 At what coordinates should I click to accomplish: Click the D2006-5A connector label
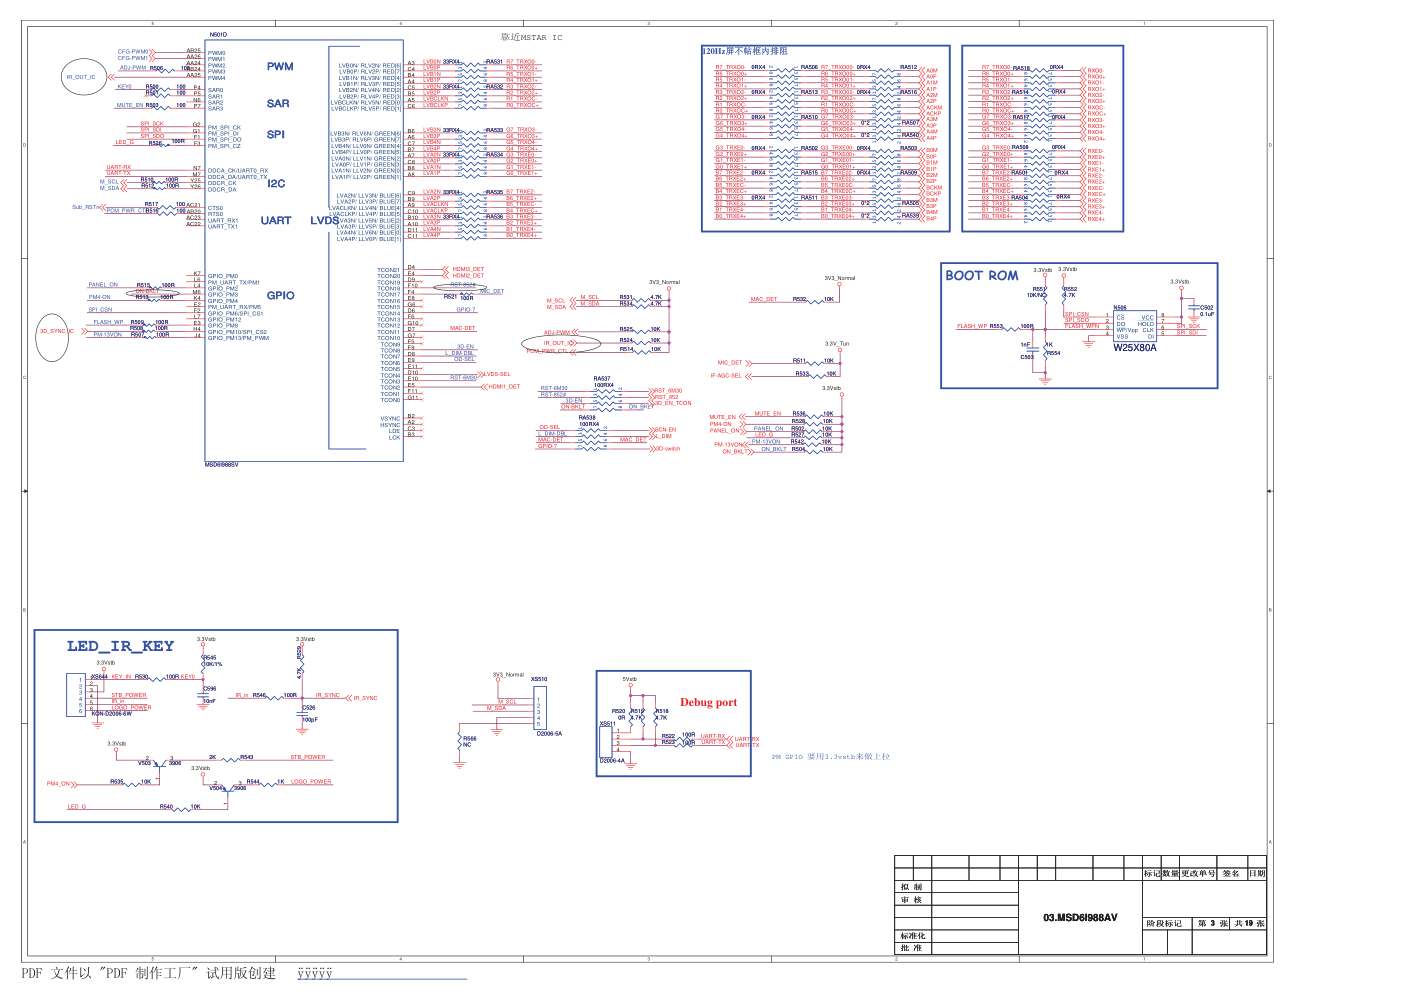[549, 733]
